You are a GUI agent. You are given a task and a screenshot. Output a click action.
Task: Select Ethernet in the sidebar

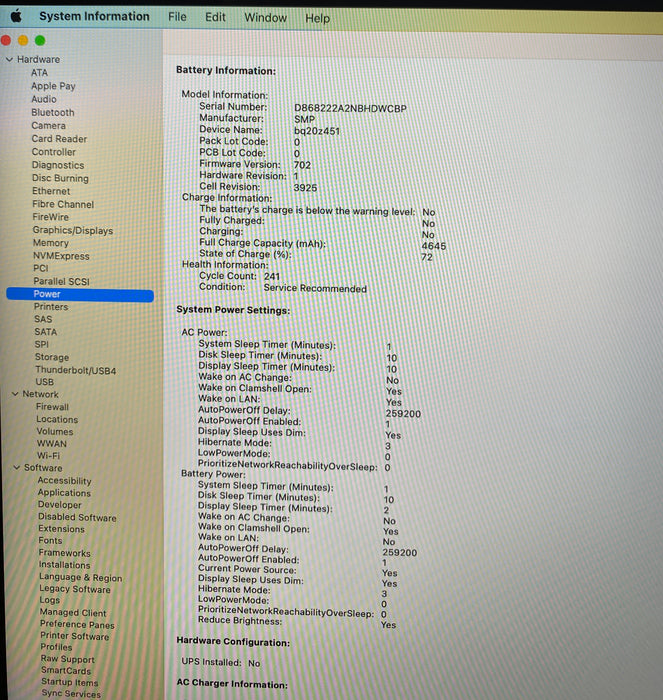tap(51, 191)
